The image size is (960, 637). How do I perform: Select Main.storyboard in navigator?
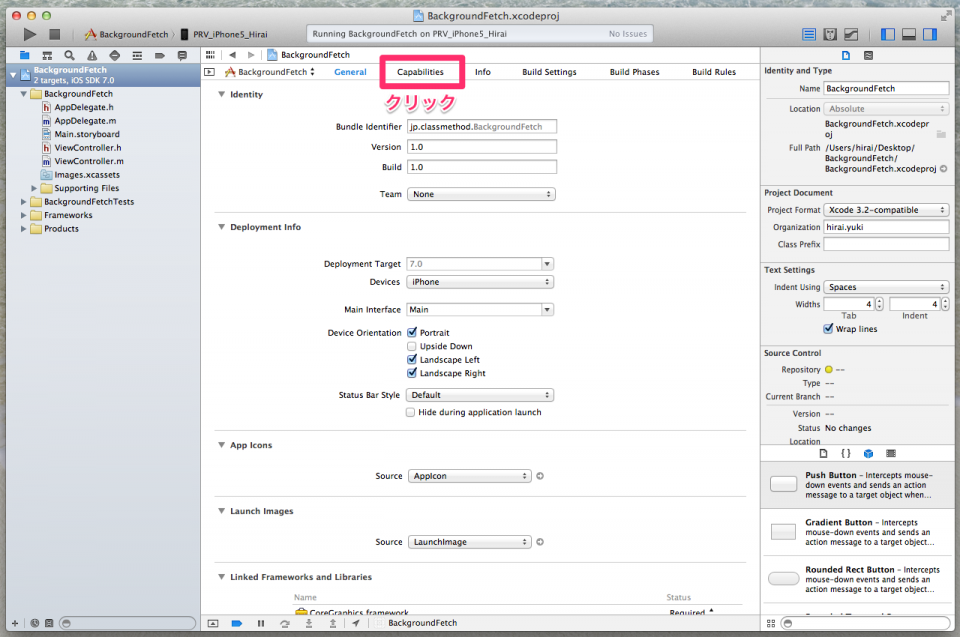(87, 134)
